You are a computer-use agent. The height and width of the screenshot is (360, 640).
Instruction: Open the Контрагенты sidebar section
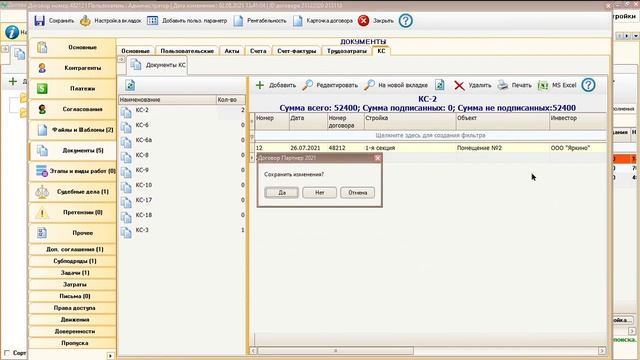click(x=73, y=68)
